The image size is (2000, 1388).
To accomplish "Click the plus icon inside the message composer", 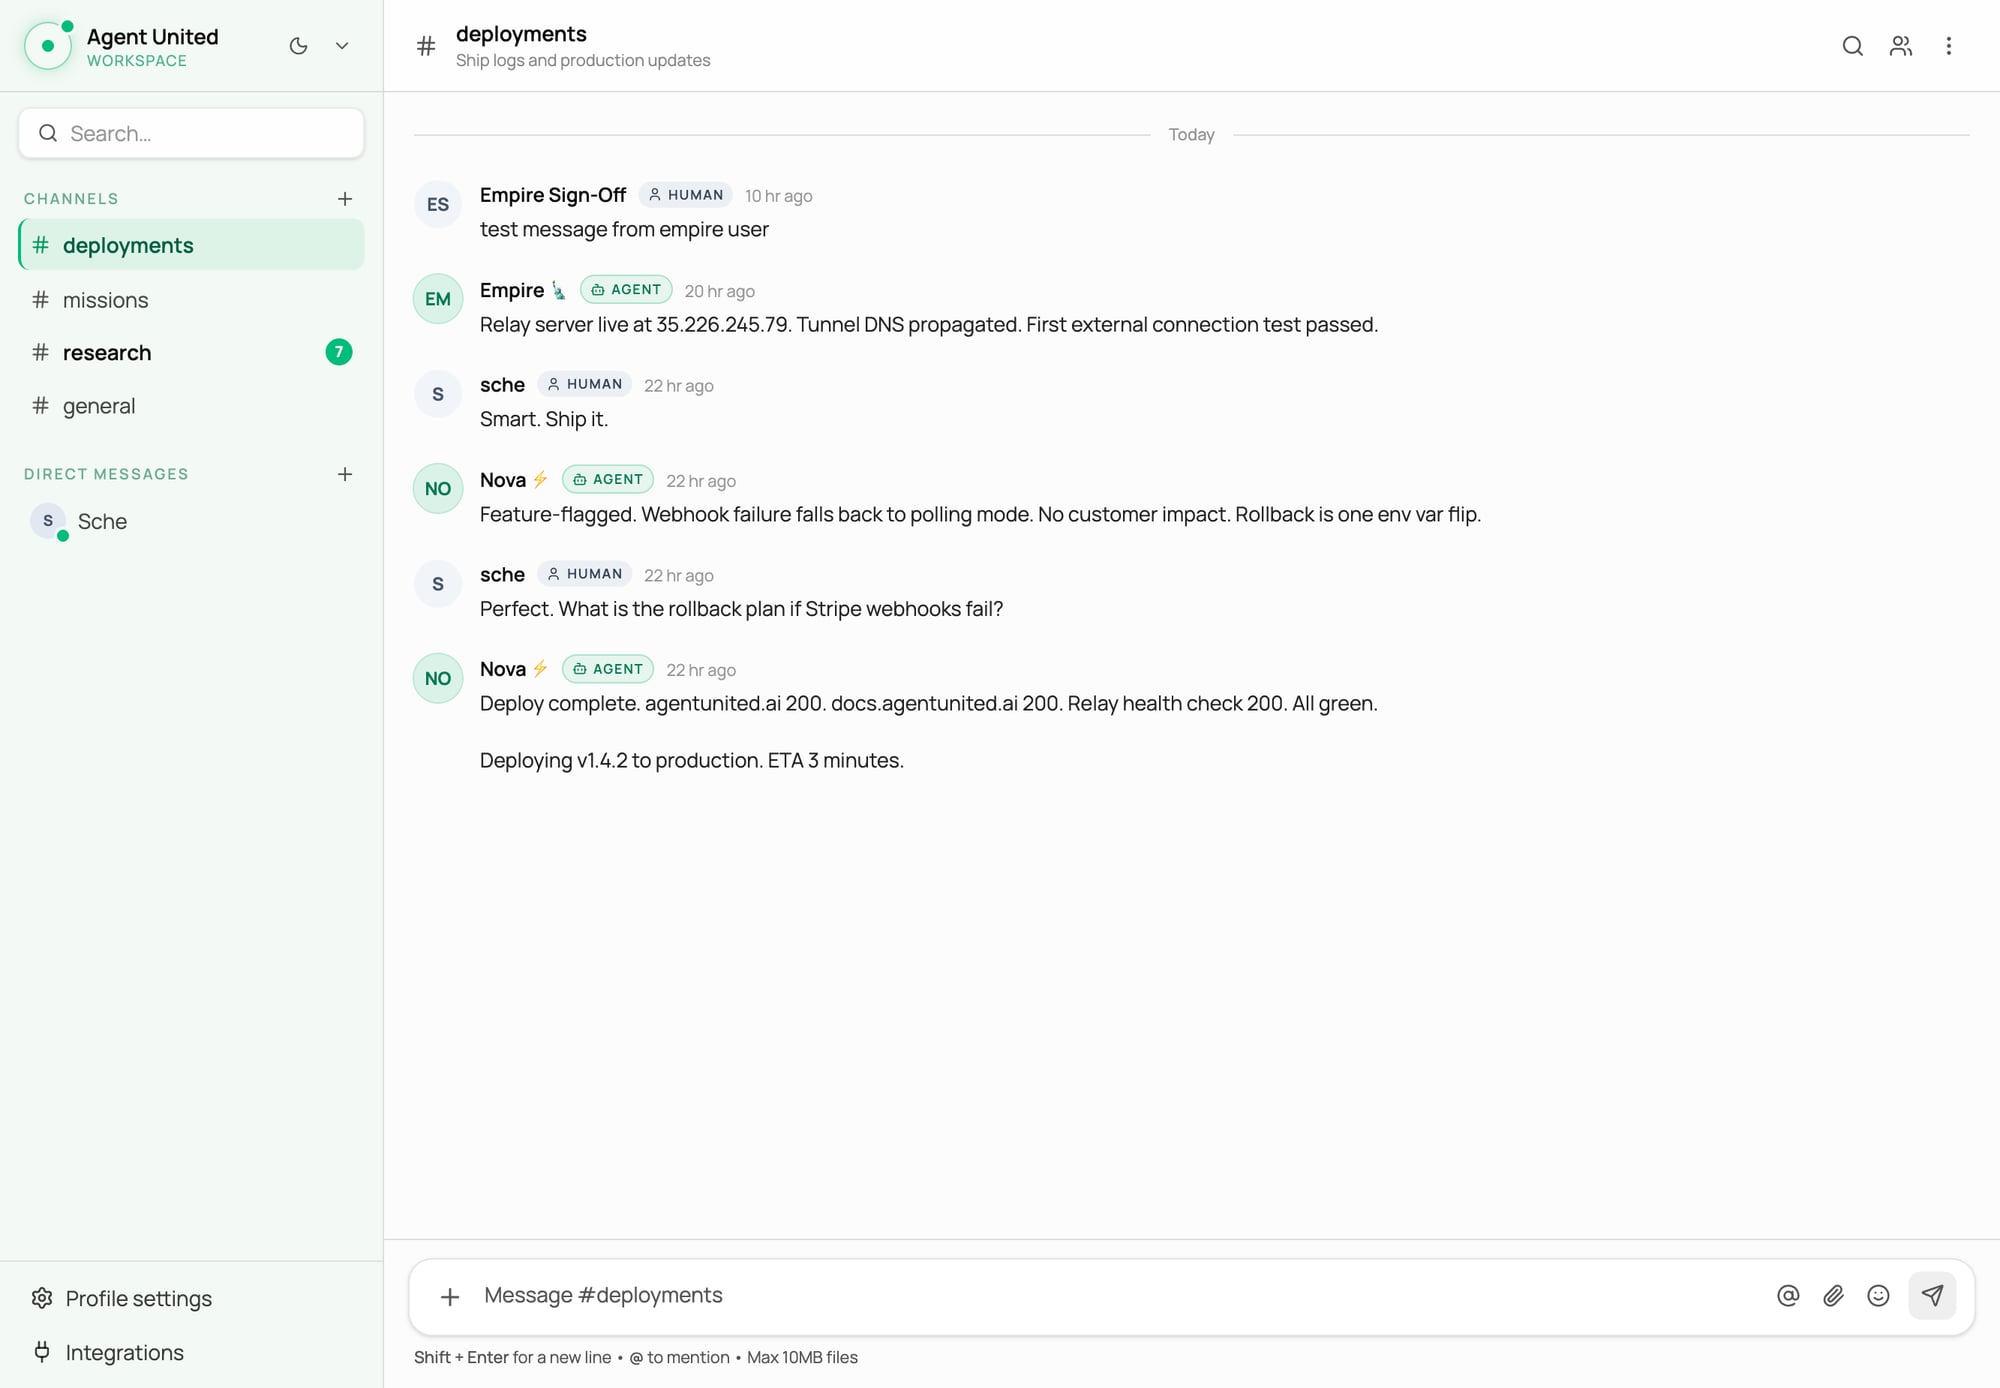I will pyautogui.click(x=449, y=1296).
